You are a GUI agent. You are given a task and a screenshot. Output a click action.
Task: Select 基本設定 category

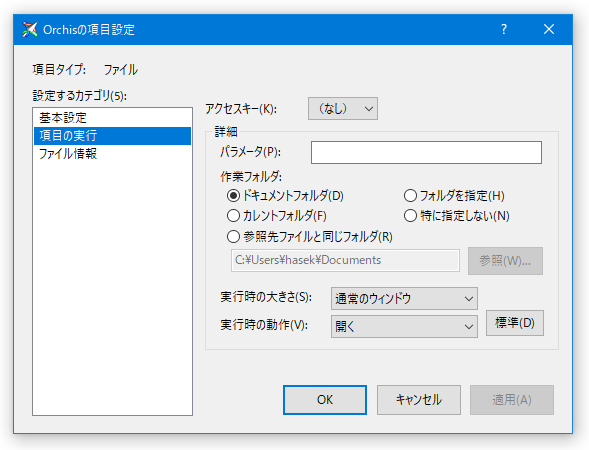(112, 118)
